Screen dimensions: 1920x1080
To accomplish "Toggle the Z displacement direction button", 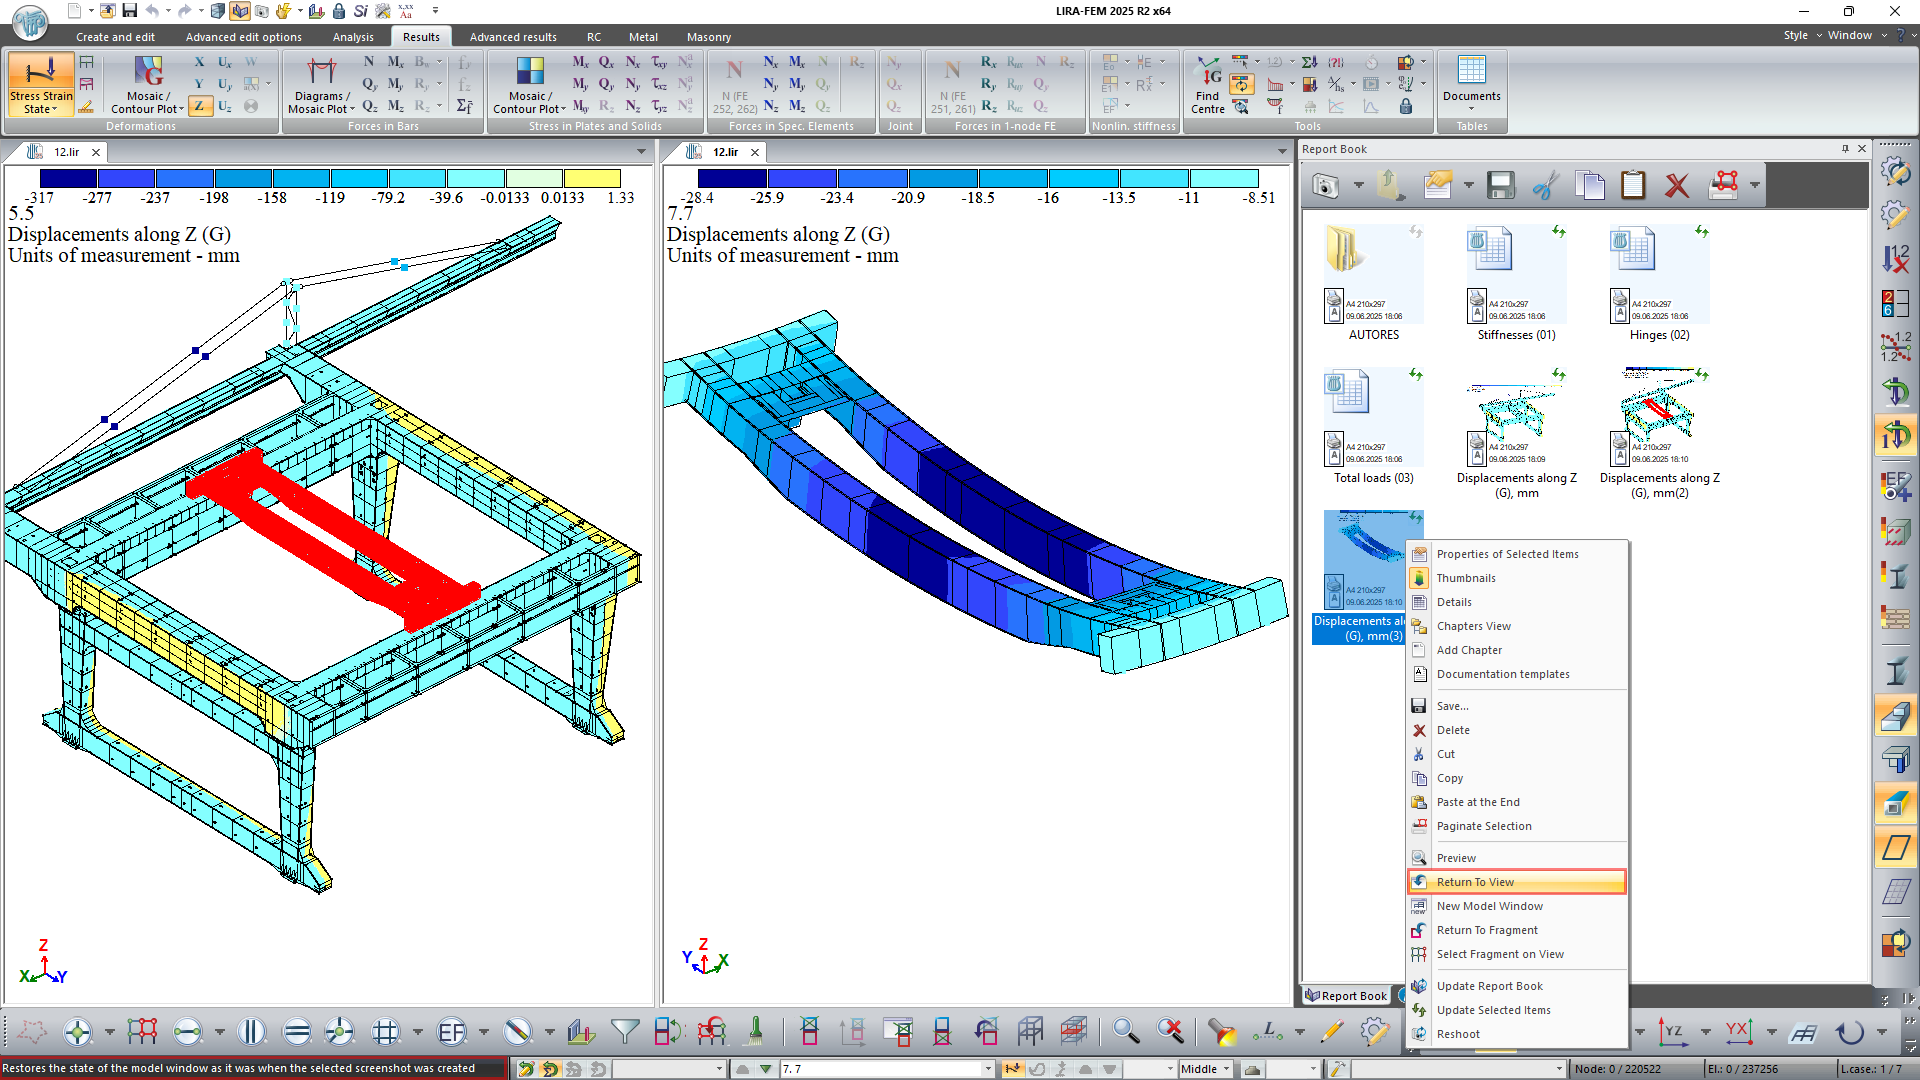I will 200,106.
